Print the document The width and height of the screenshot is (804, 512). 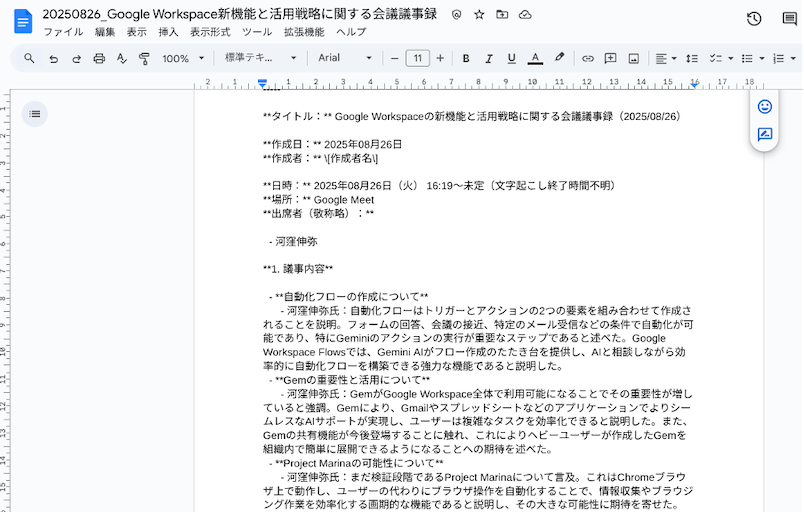tap(99, 58)
